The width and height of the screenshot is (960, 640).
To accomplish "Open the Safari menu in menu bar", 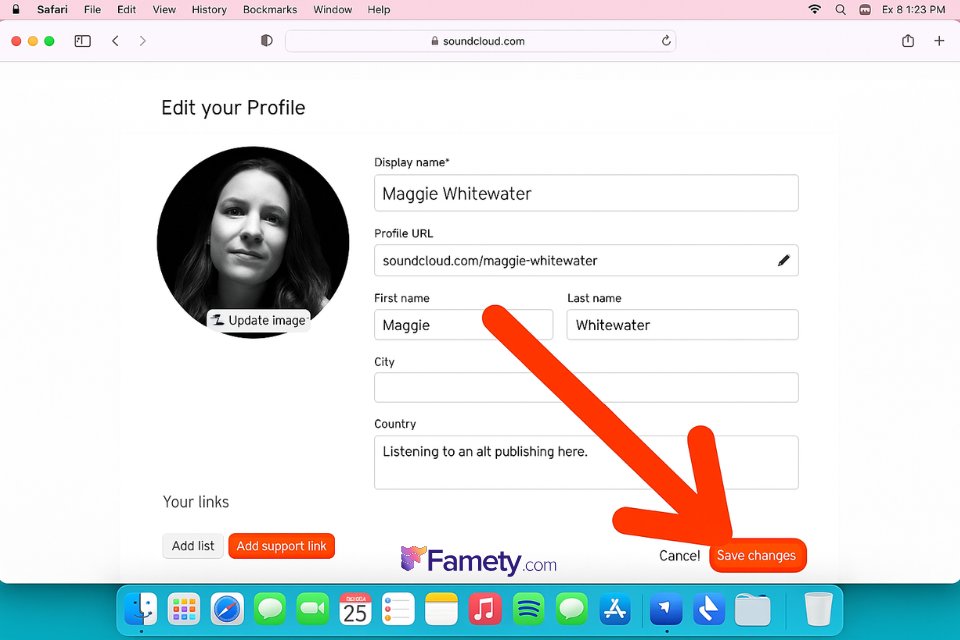I will [52, 9].
